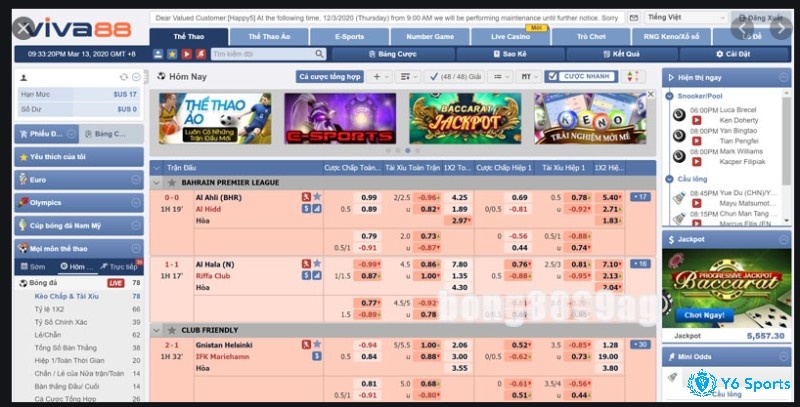Click the refresh balance icon in the account panel

(123, 77)
